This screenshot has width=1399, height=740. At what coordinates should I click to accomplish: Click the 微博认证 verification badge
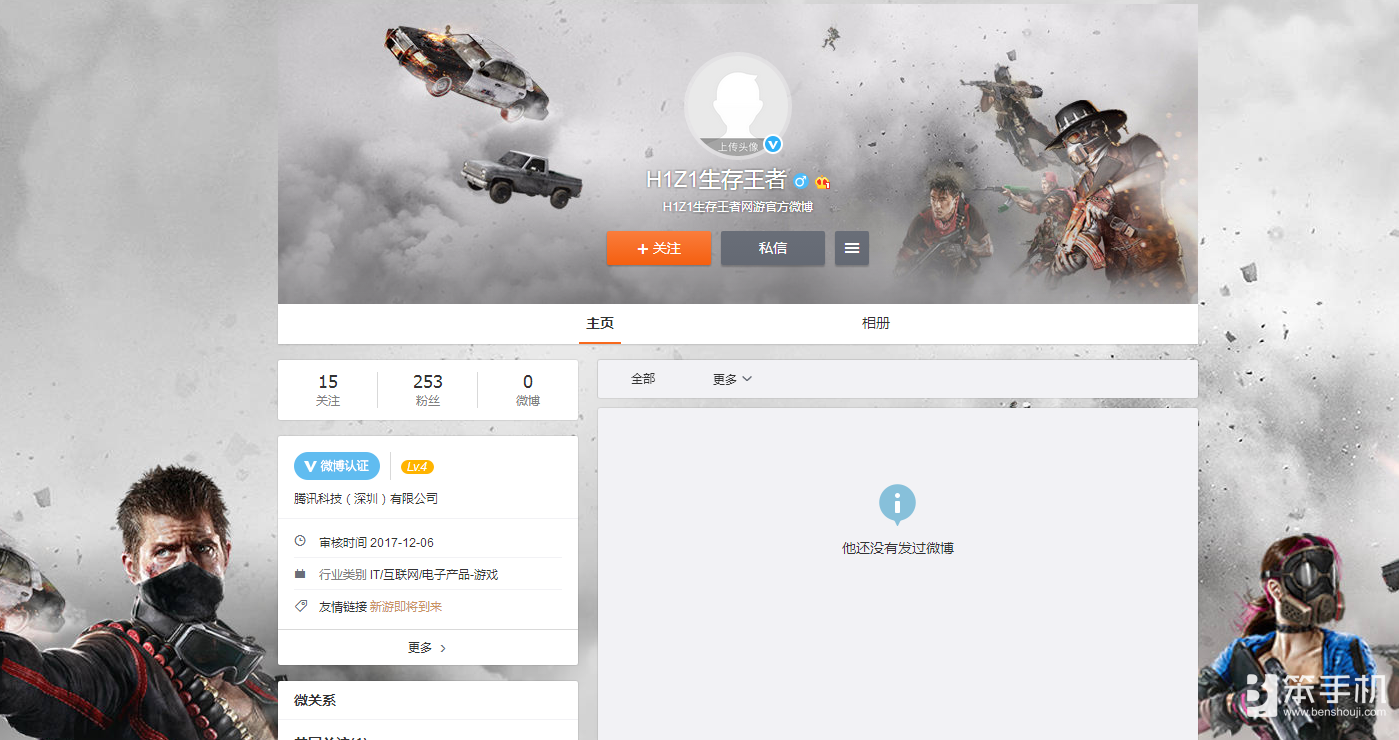(337, 466)
